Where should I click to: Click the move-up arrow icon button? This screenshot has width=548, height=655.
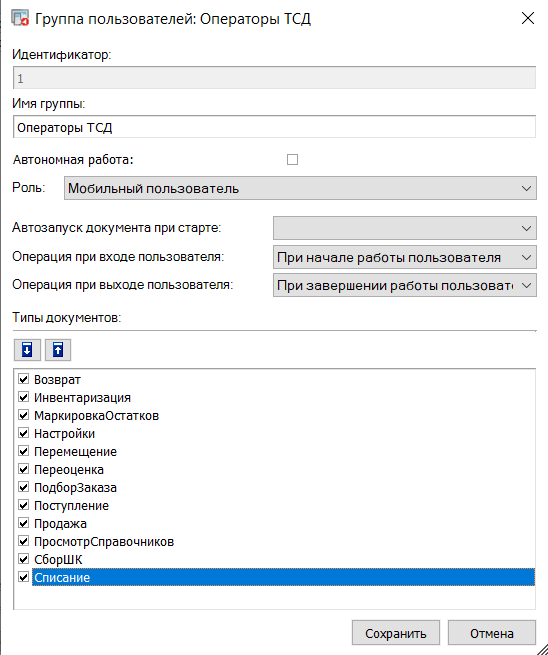[x=58, y=350]
